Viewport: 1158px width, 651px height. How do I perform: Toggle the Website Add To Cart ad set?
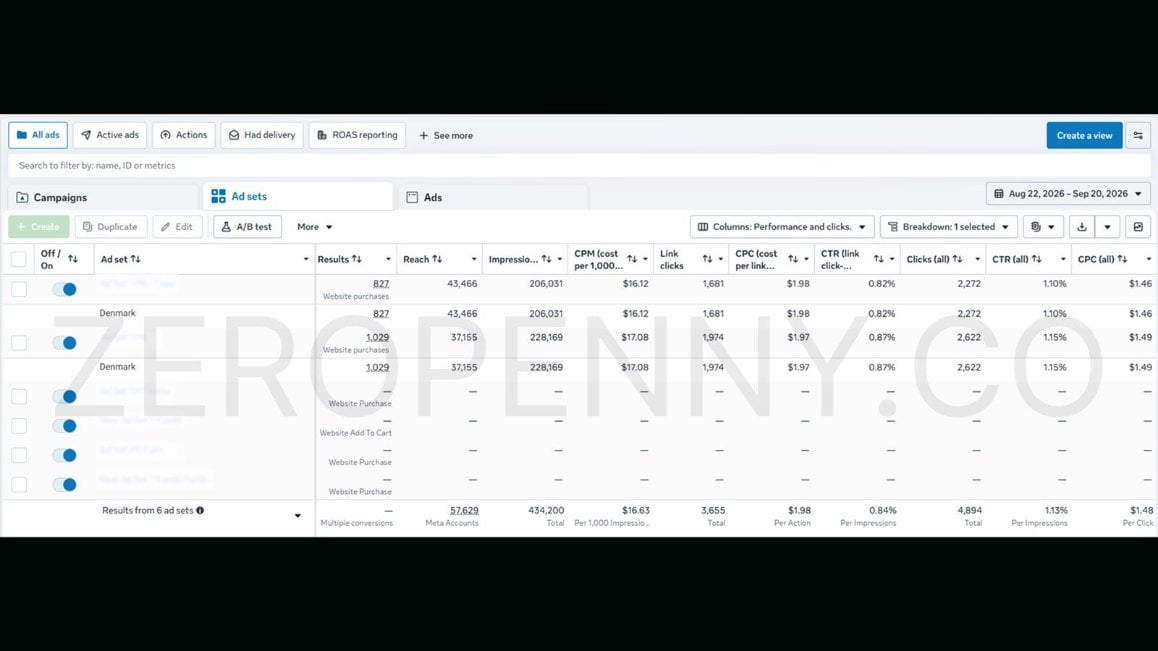[64, 426]
